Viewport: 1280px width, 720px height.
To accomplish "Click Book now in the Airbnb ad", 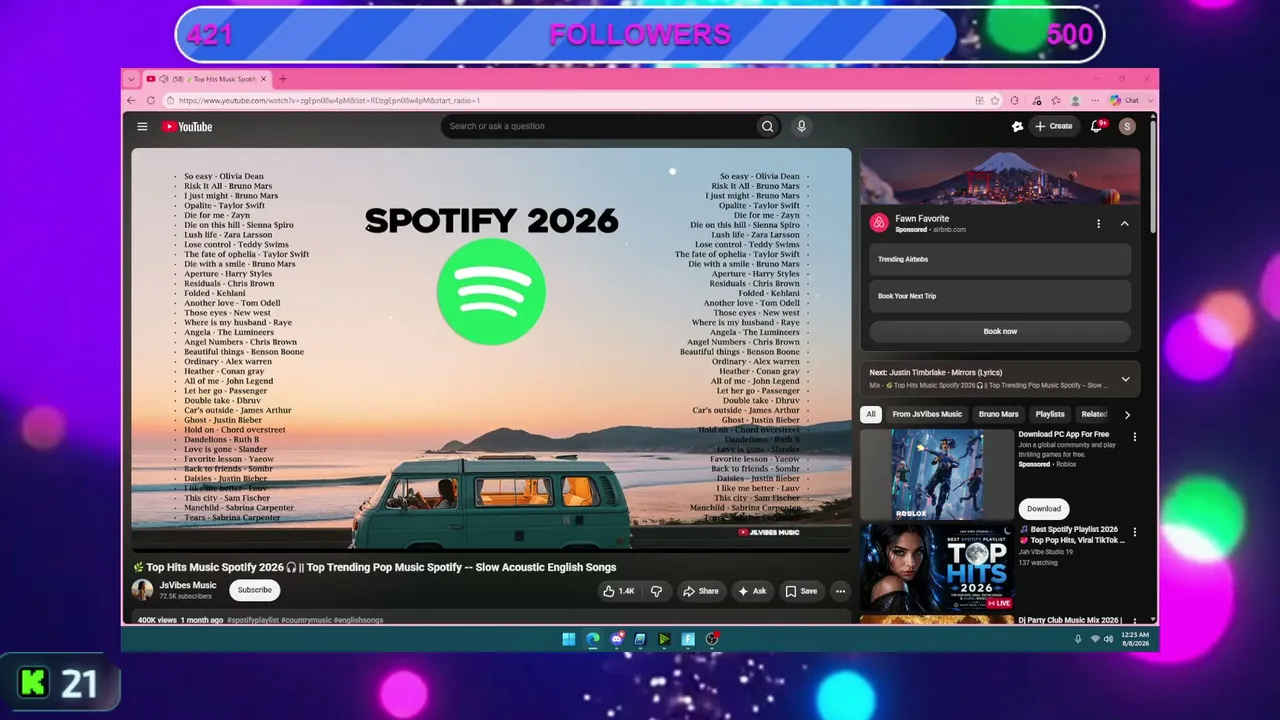I will pos(1000,331).
